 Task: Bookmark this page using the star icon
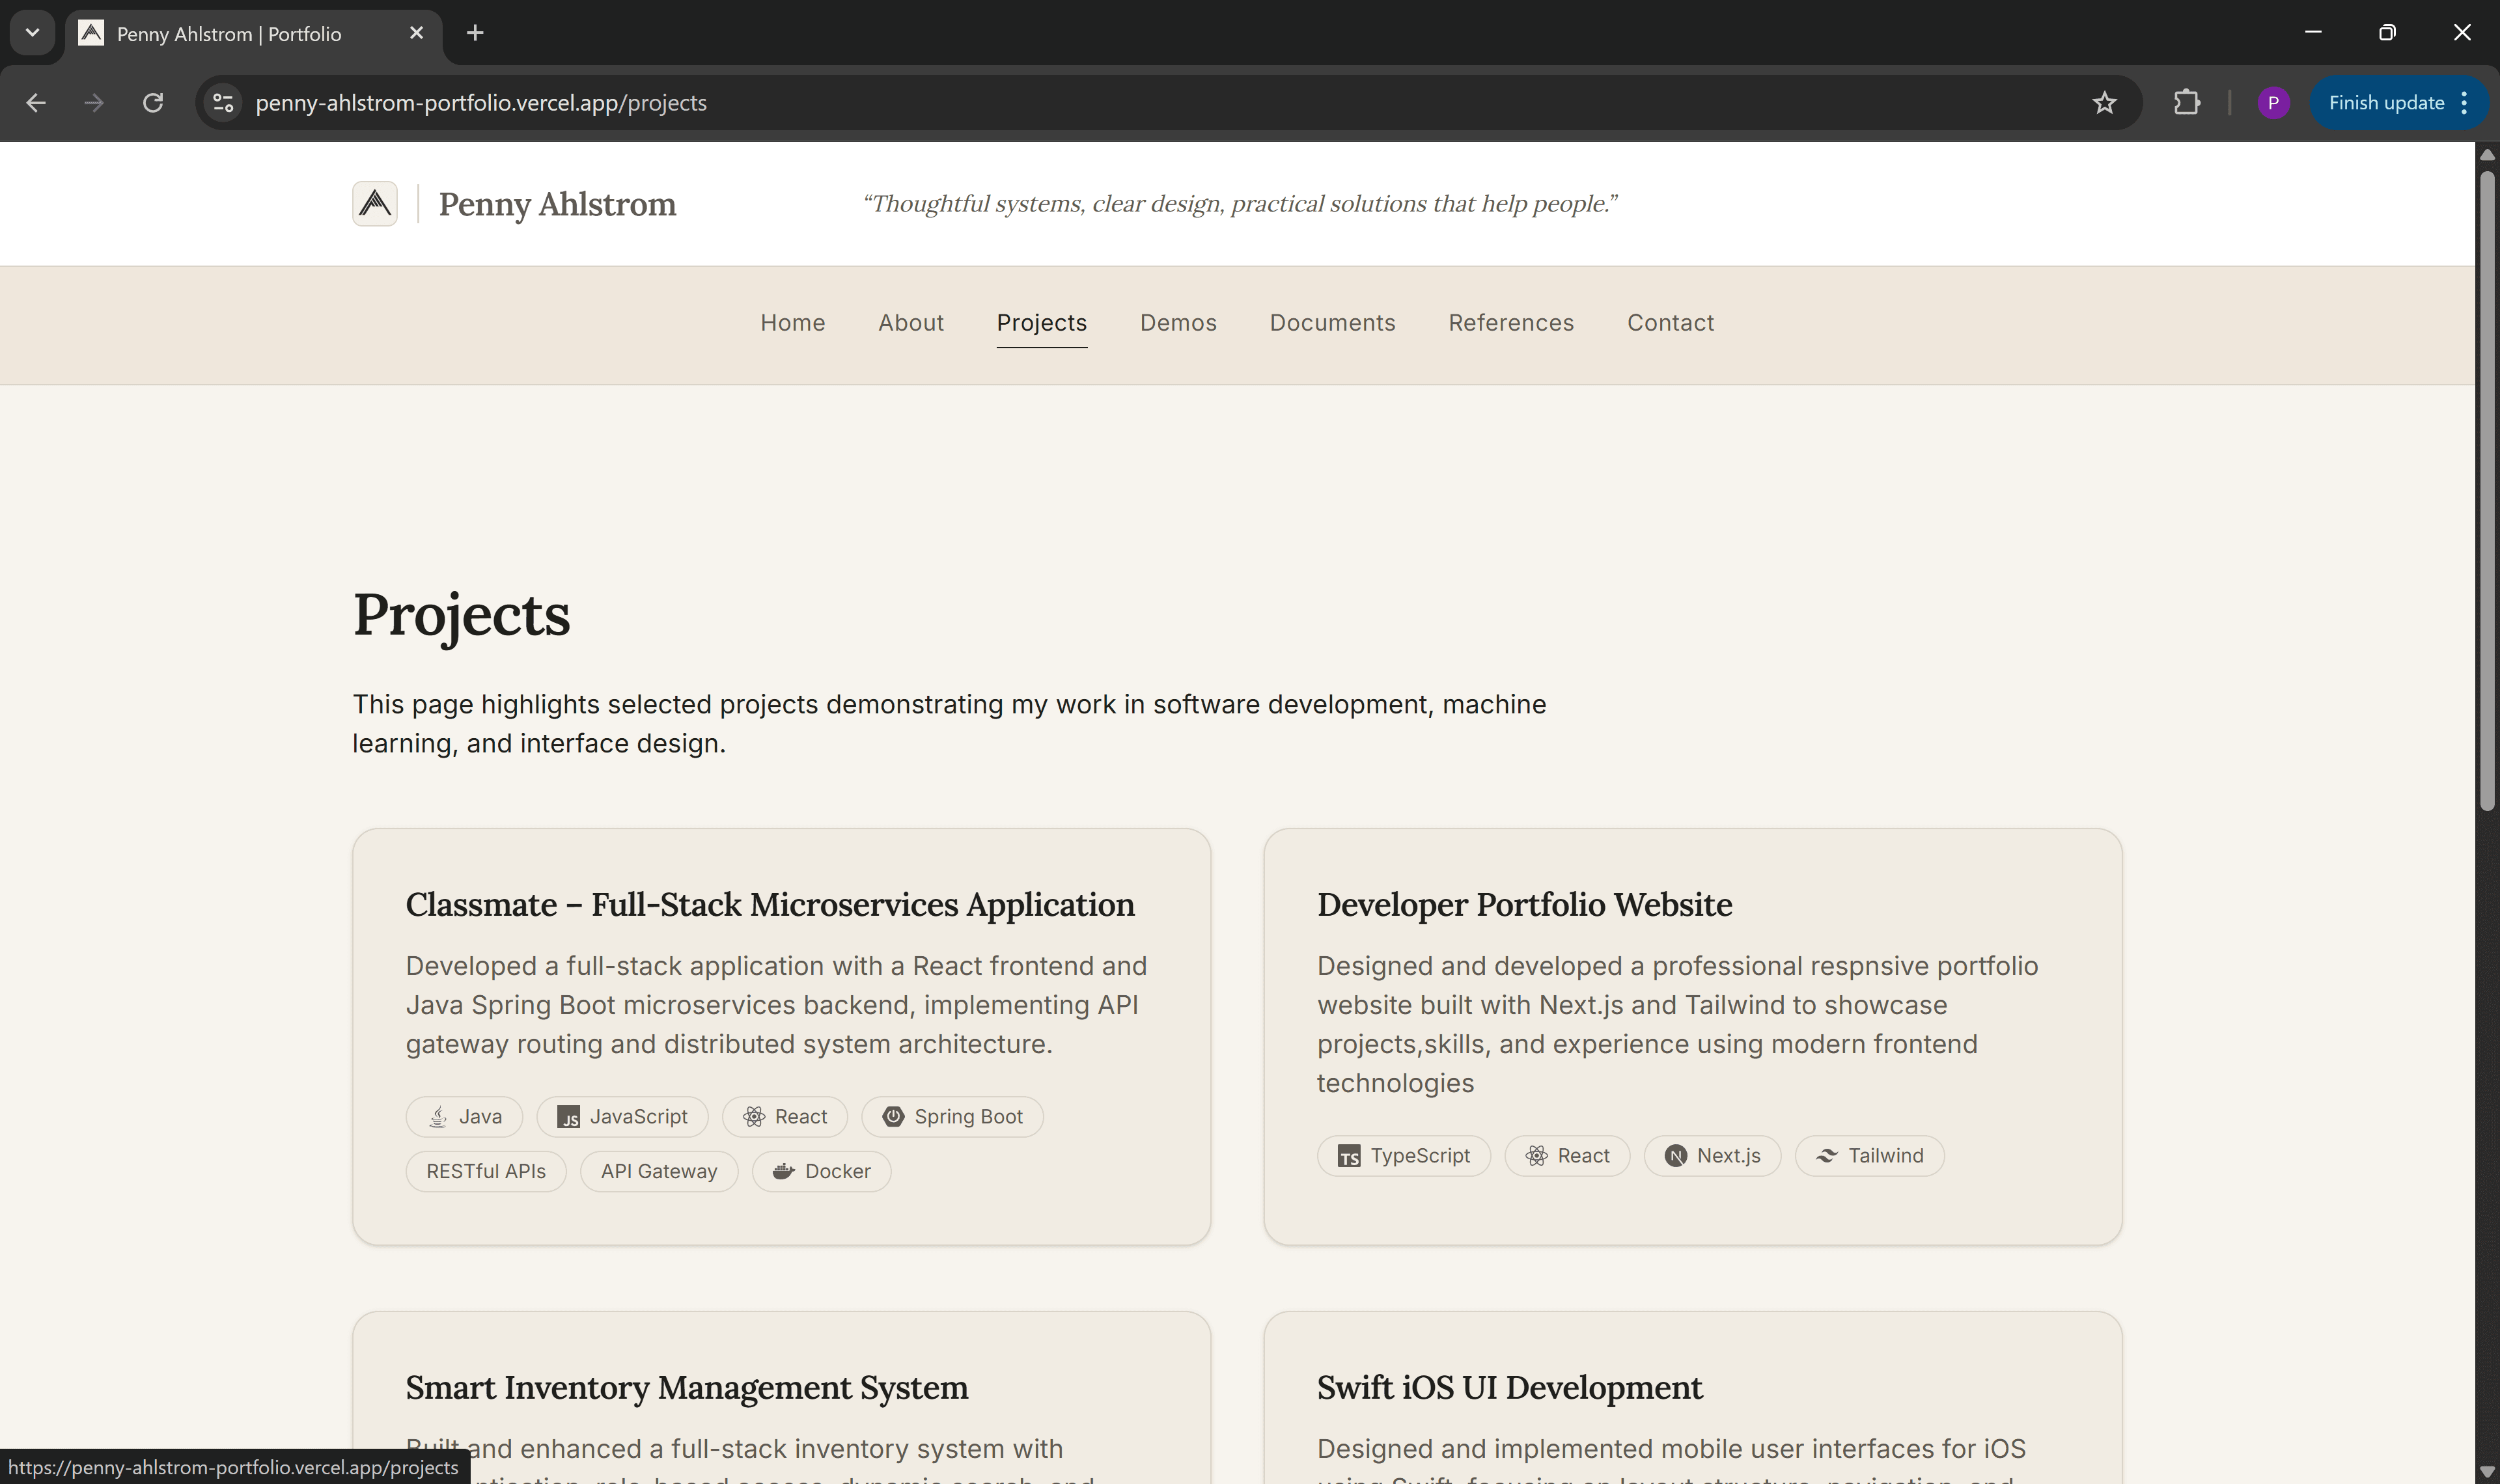2105,102
